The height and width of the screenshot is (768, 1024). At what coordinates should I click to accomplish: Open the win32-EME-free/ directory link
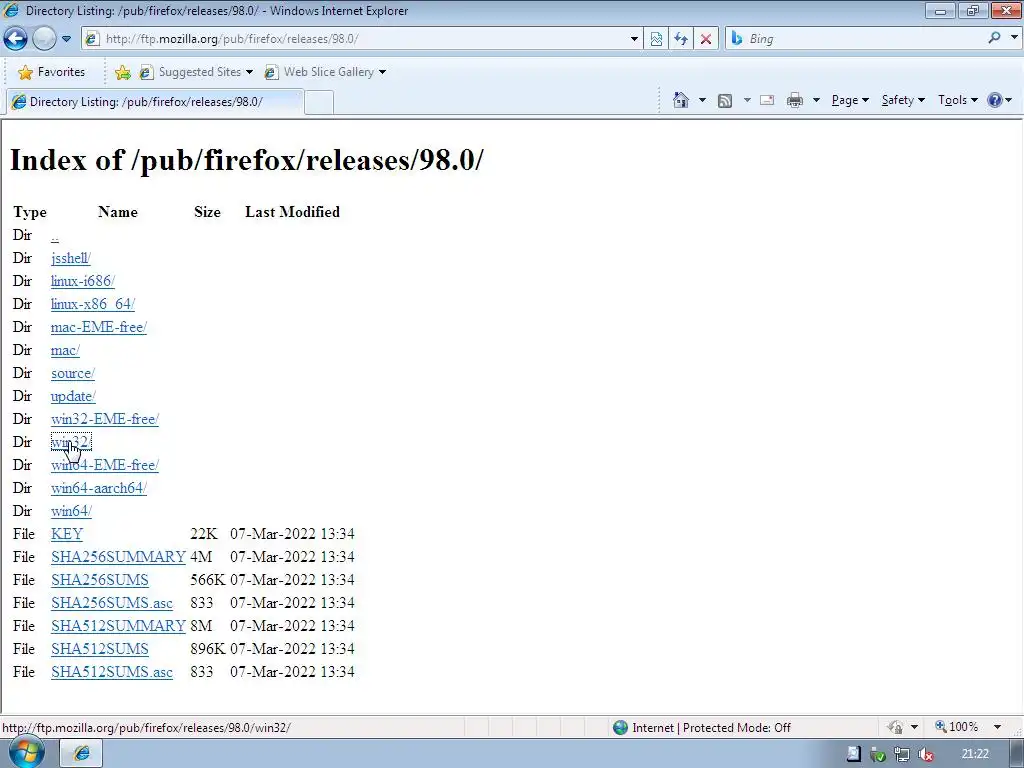104,419
